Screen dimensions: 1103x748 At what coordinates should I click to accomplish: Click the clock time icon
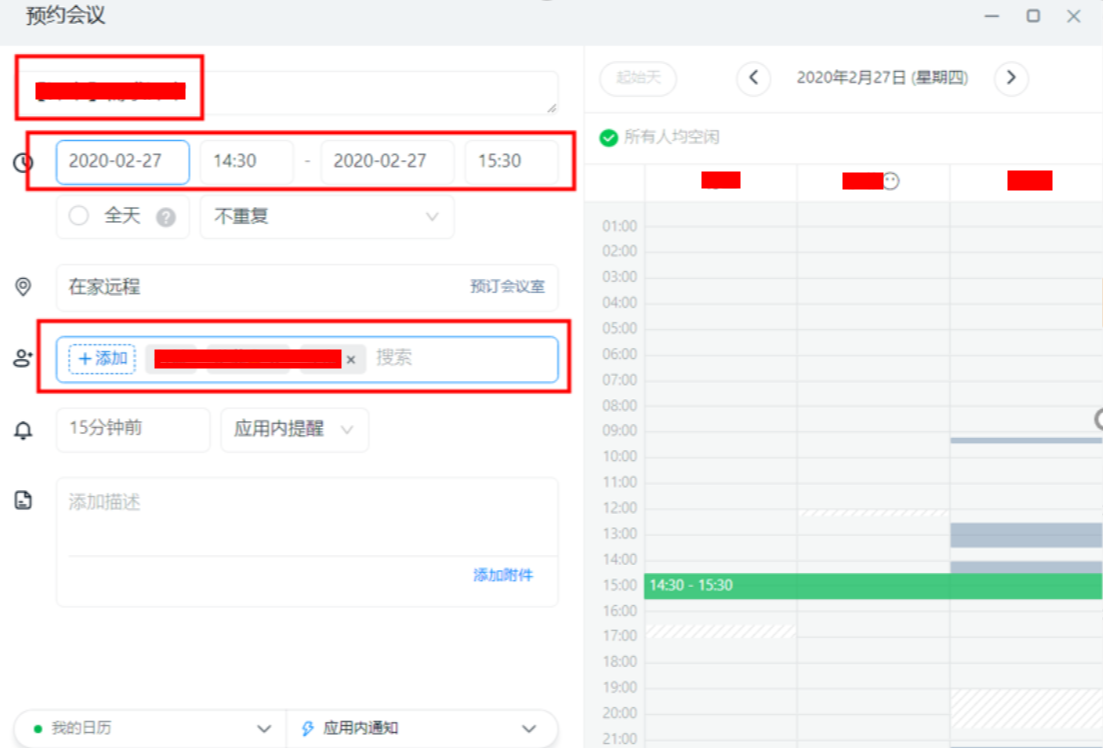(x=23, y=163)
